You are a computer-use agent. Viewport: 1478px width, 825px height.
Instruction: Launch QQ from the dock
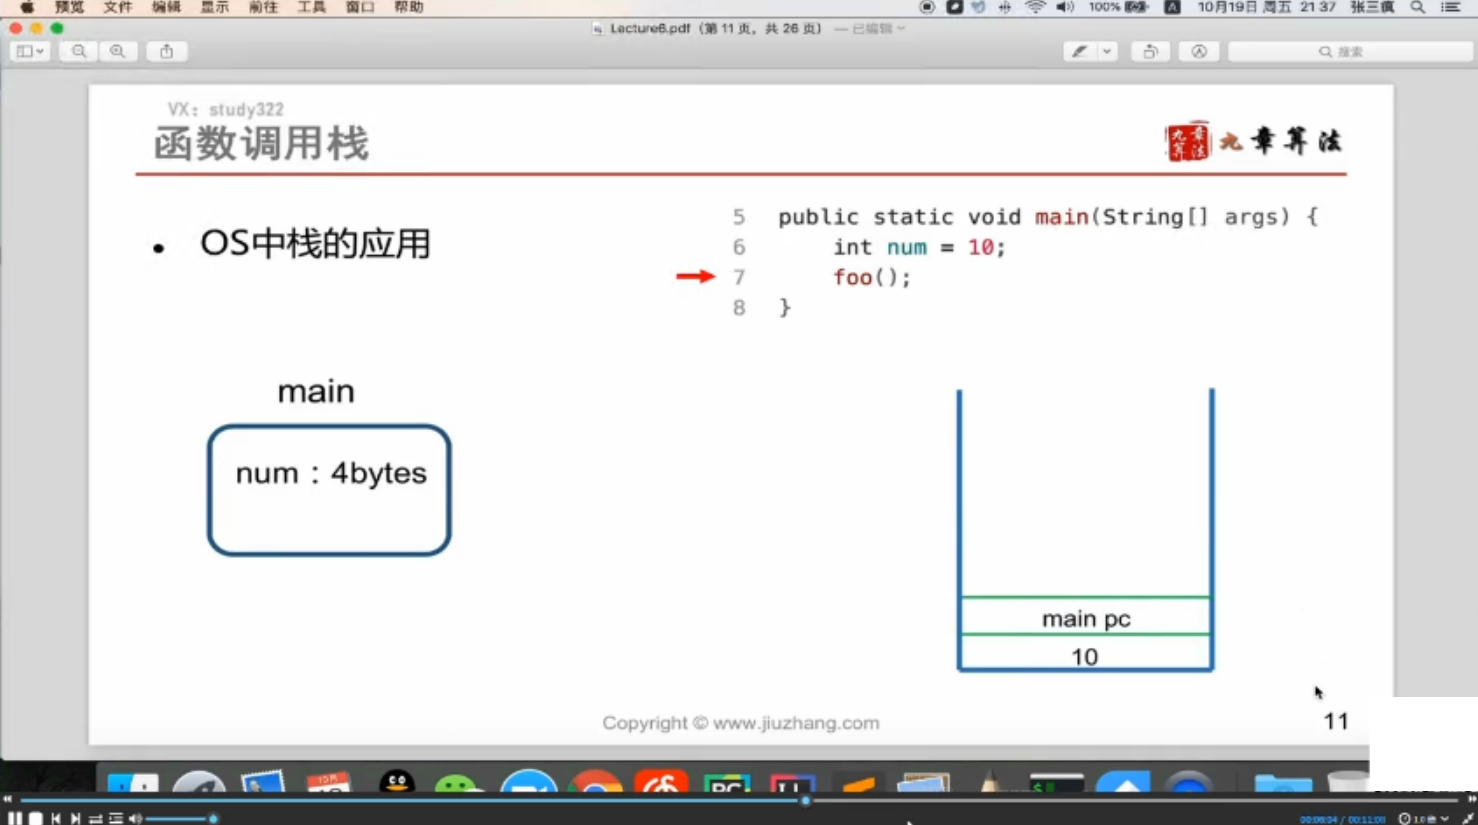point(397,786)
